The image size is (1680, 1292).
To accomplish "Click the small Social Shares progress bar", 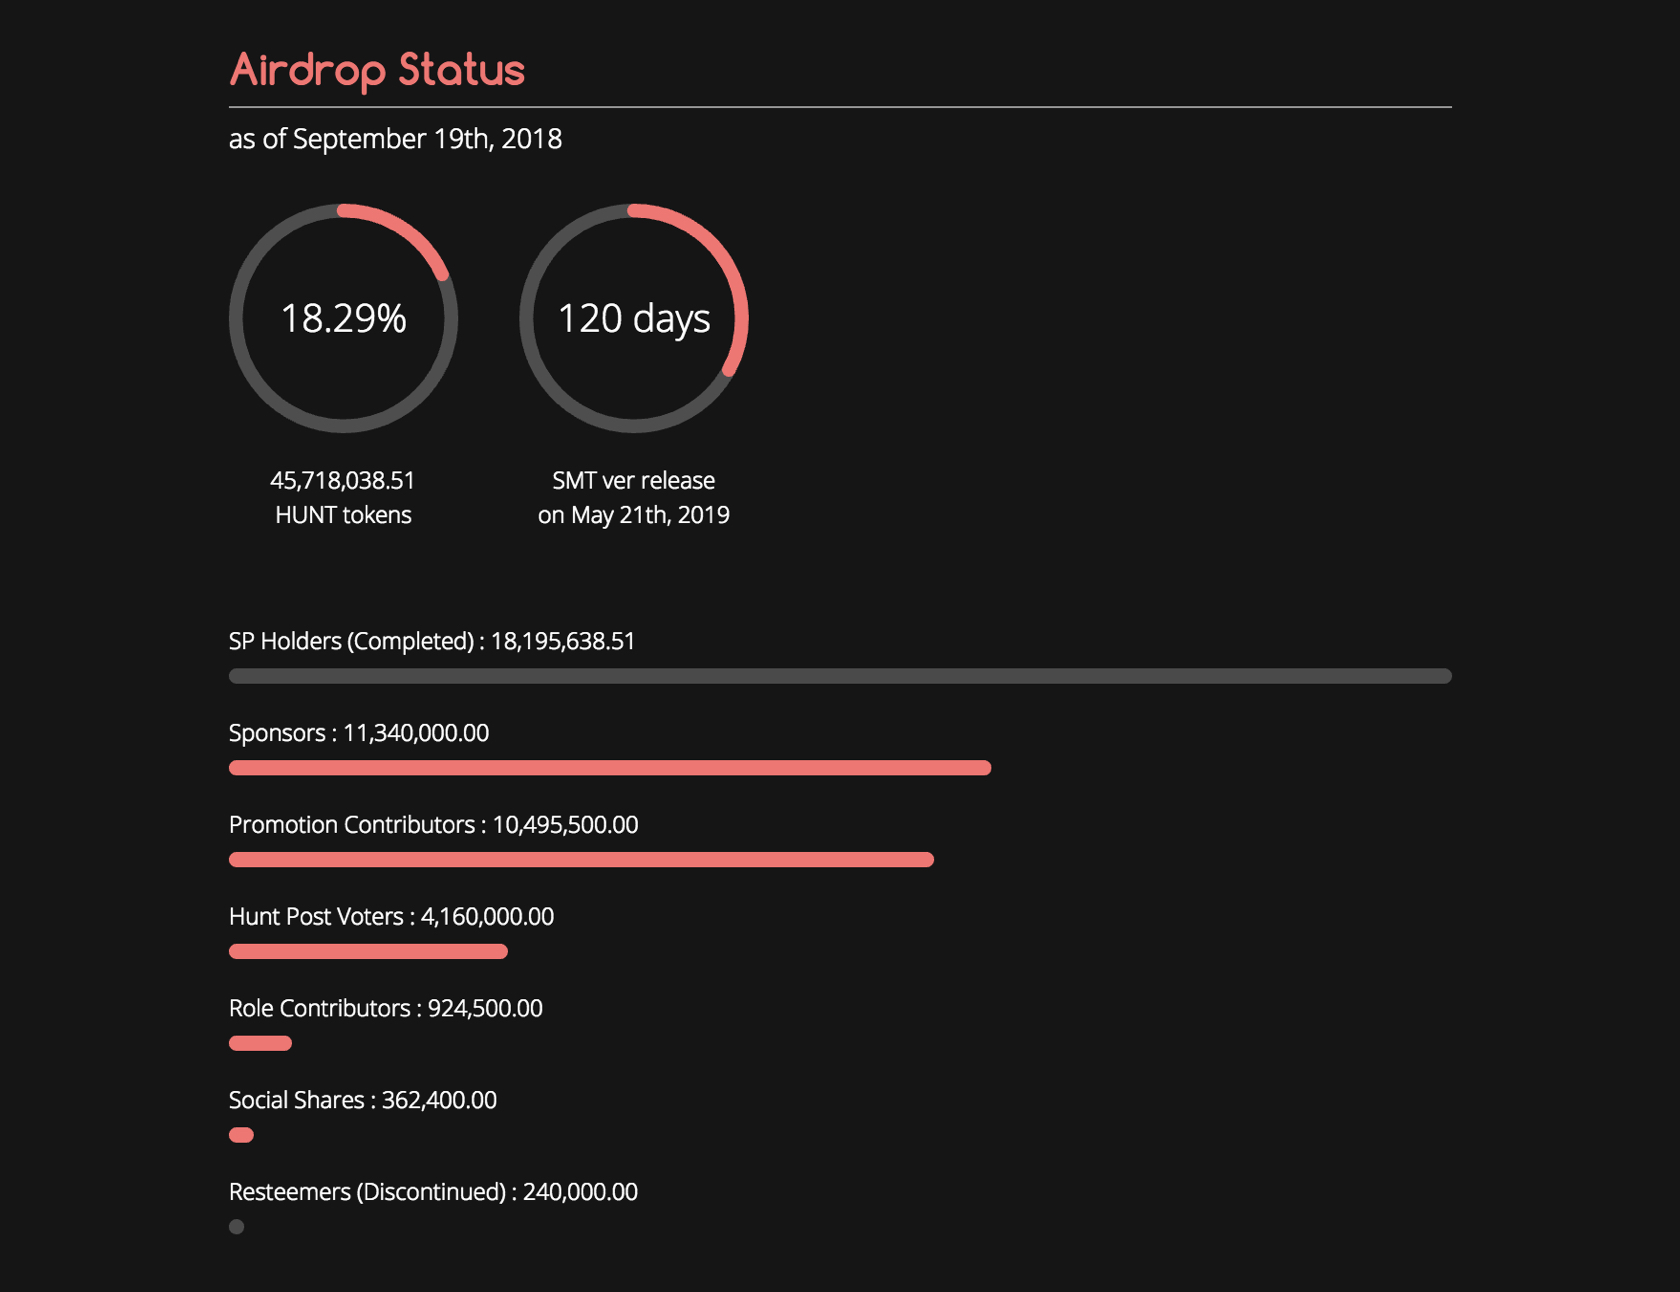I will click(x=241, y=1135).
